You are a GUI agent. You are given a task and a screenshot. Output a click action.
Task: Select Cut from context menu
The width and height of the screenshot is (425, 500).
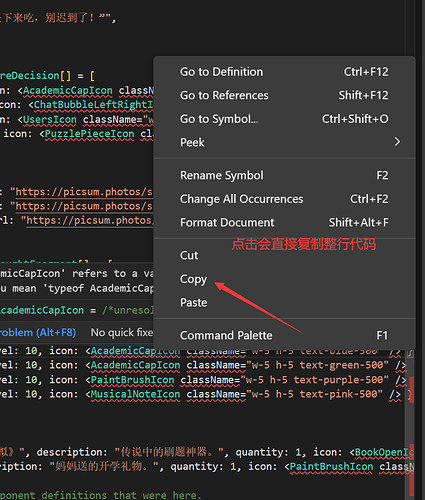pos(284,255)
